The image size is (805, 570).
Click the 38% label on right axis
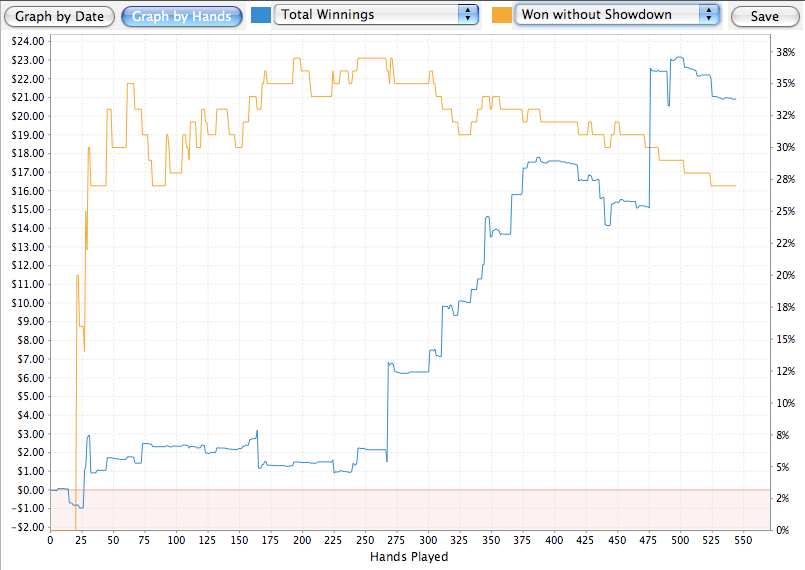[x=785, y=51]
